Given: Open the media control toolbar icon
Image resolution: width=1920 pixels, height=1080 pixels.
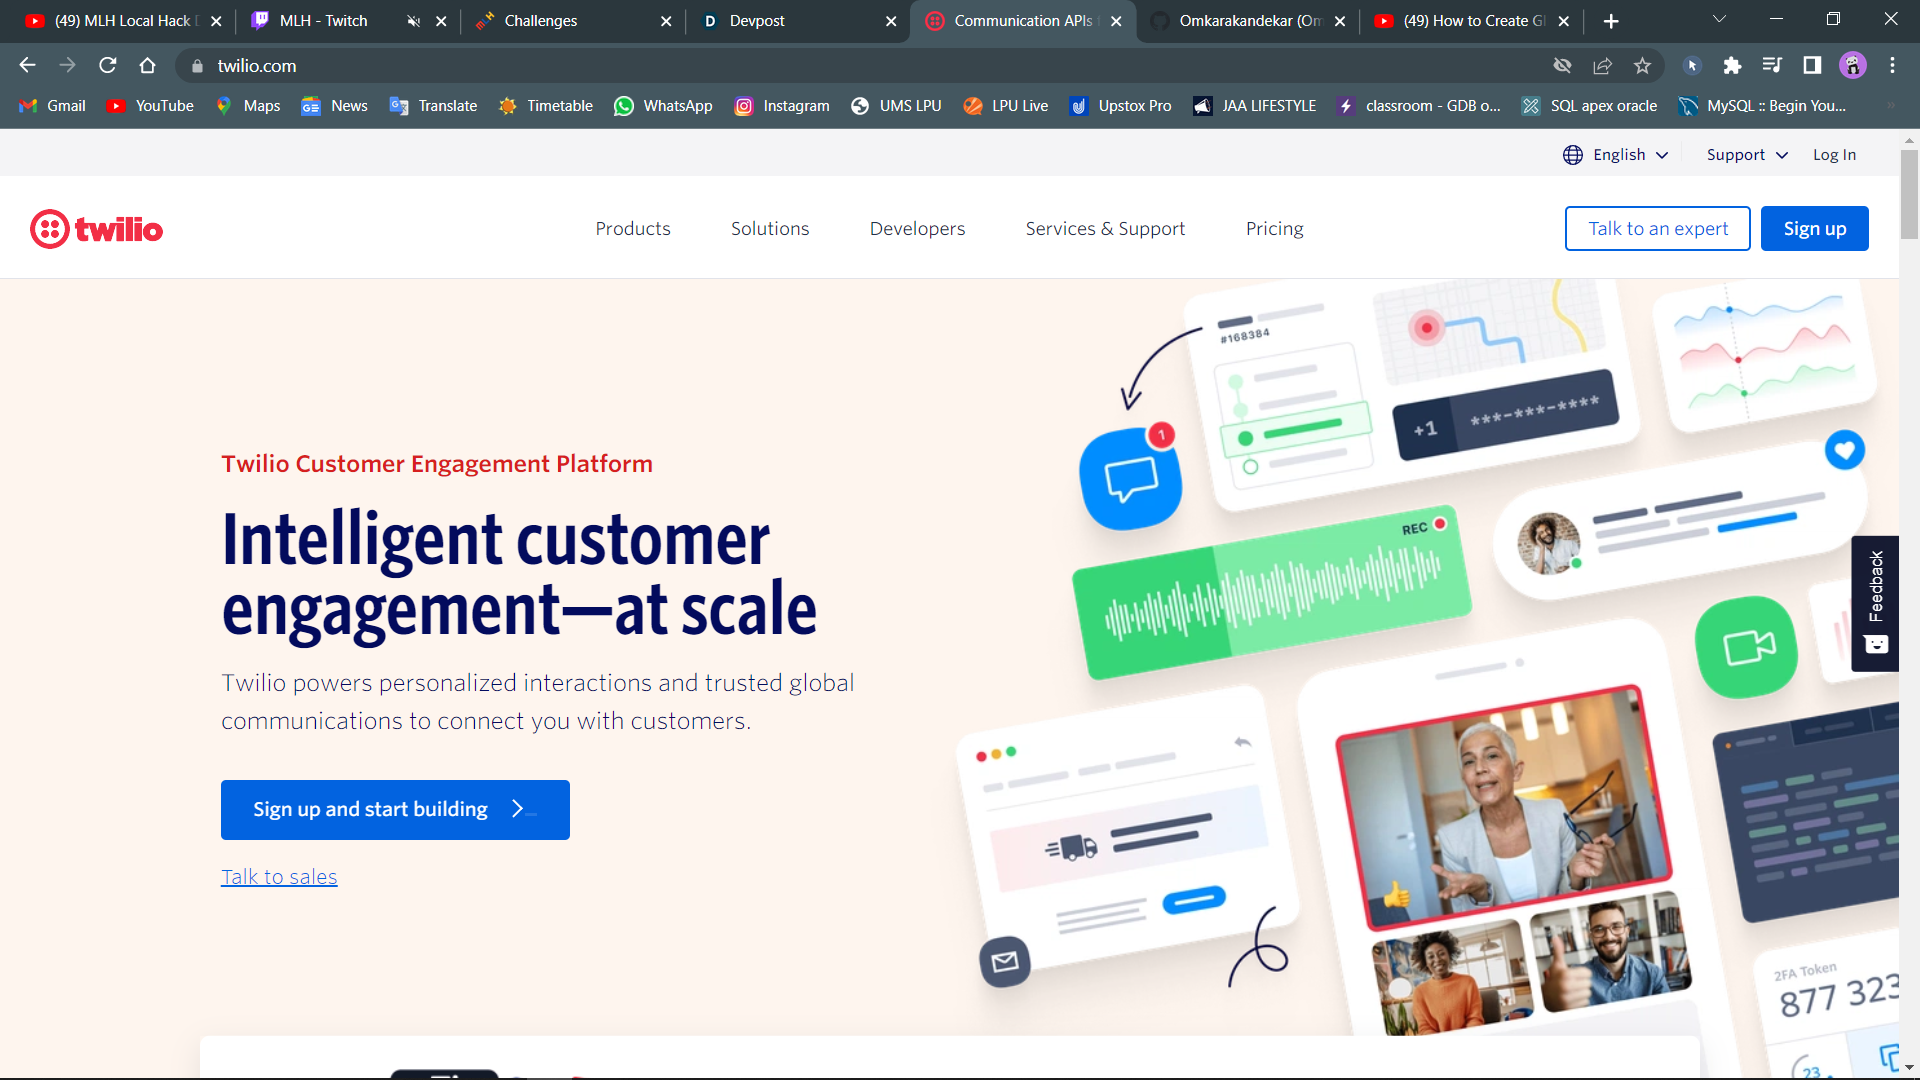Looking at the screenshot, I should pyautogui.click(x=1772, y=66).
